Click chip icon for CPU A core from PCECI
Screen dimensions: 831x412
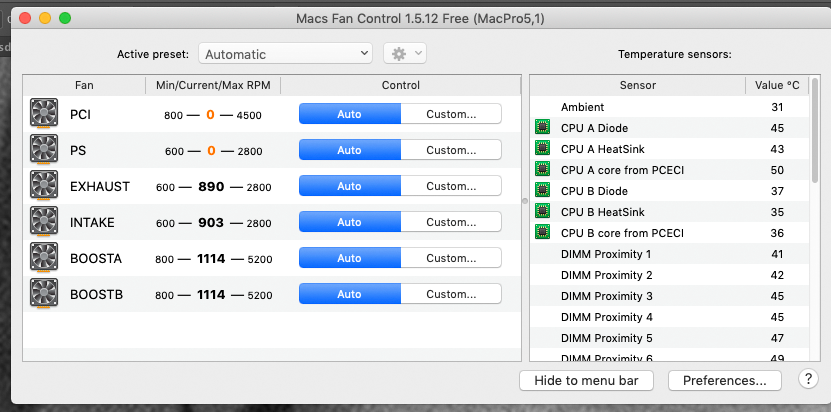(542, 169)
